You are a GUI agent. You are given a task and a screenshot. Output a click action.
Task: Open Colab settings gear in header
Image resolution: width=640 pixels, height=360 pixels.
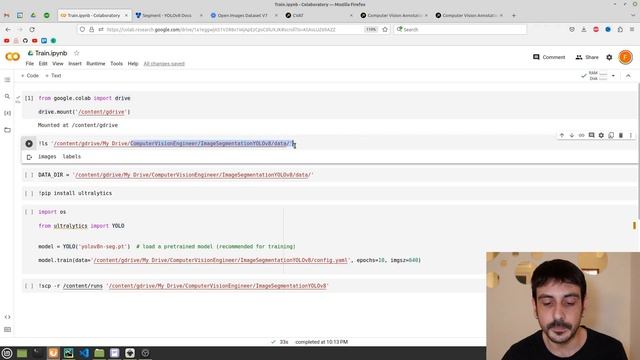coord(609,57)
